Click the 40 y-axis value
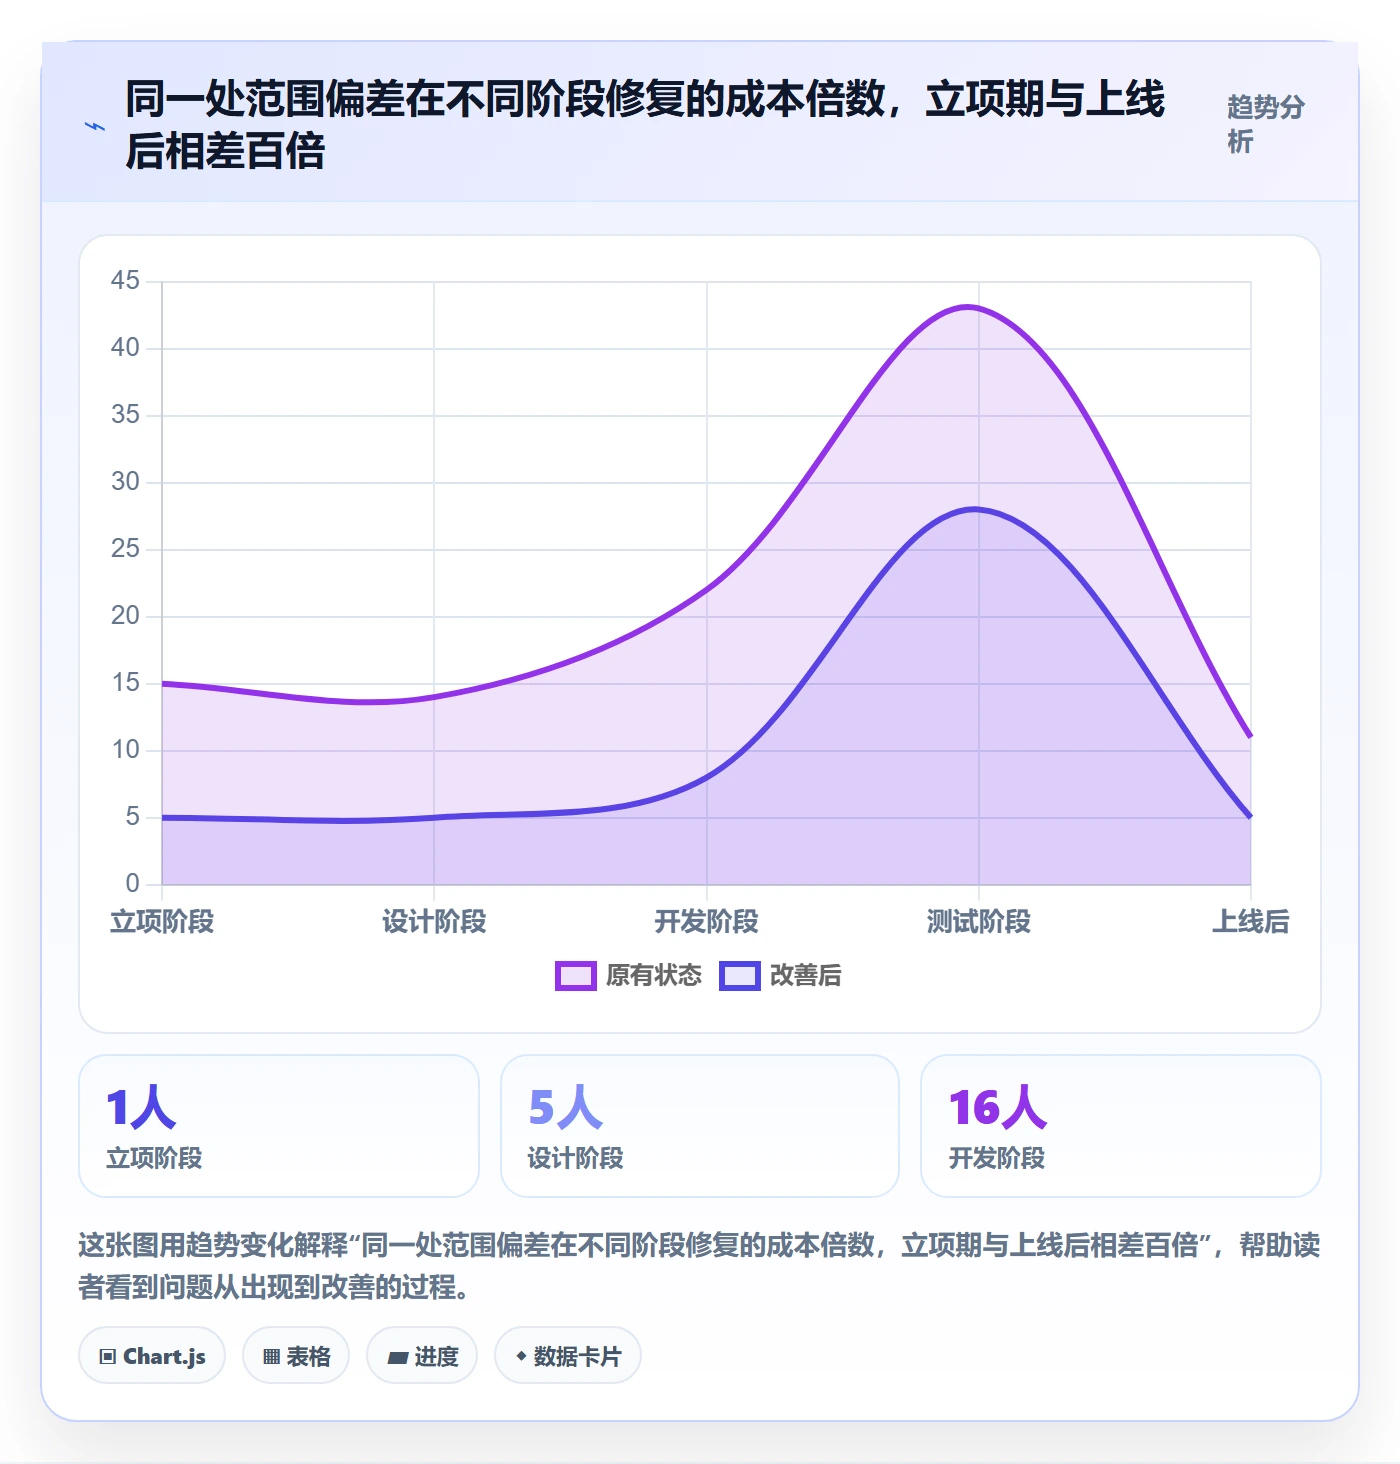Viewport: 1400px width, 1464px height. pyautogui.click(x=125, y=348)
